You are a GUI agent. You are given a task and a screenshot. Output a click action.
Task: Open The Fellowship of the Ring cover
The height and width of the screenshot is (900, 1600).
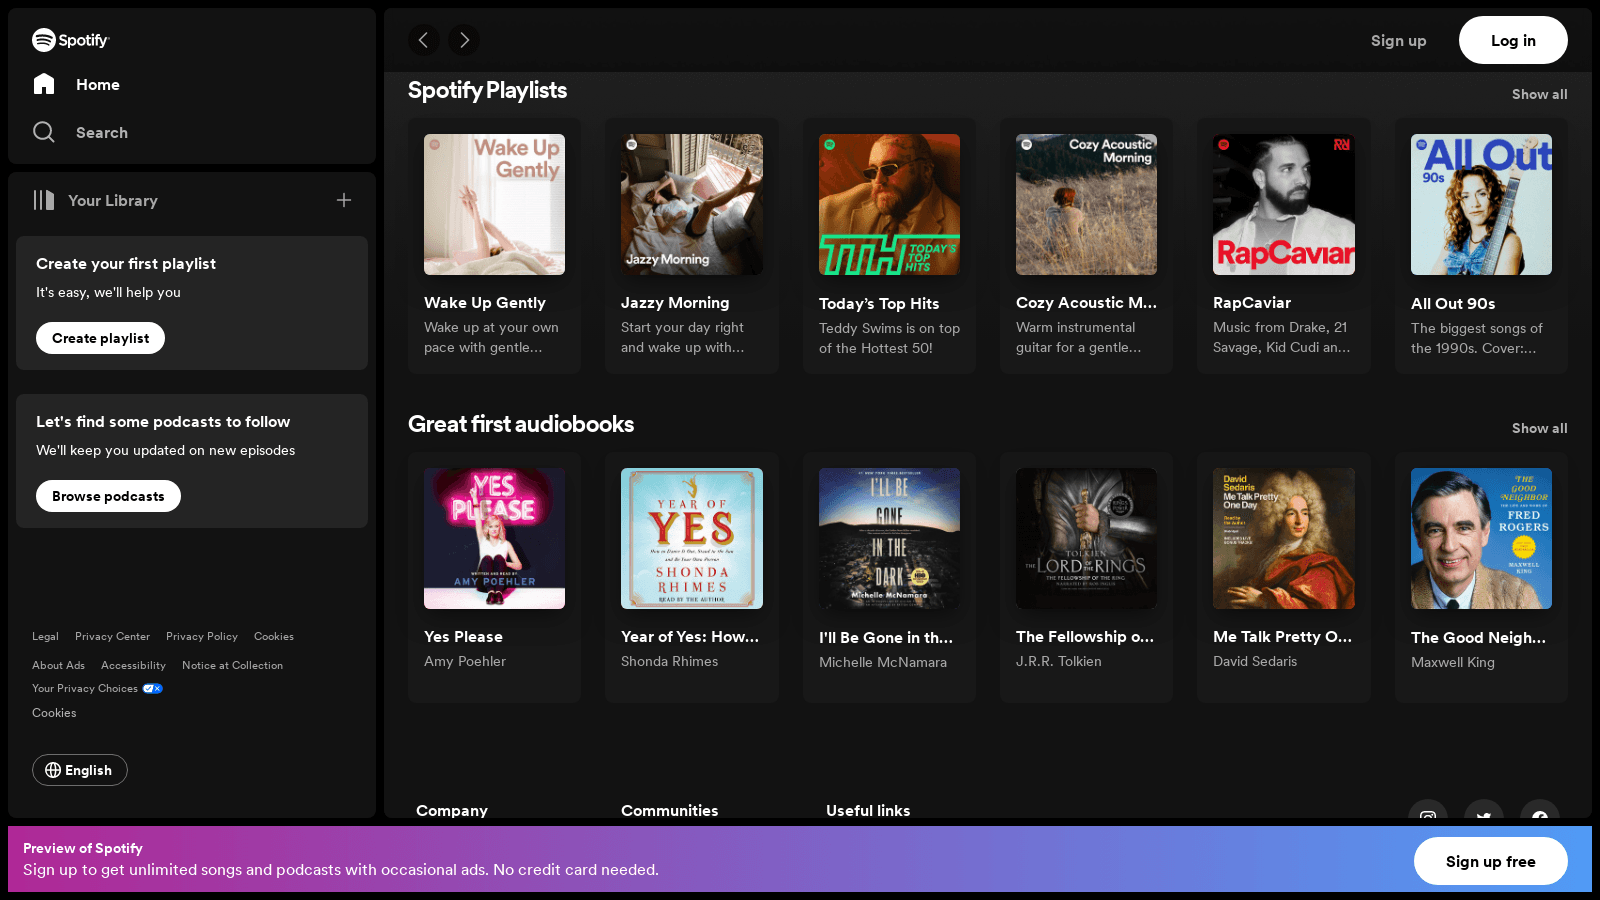(1086, 538)
